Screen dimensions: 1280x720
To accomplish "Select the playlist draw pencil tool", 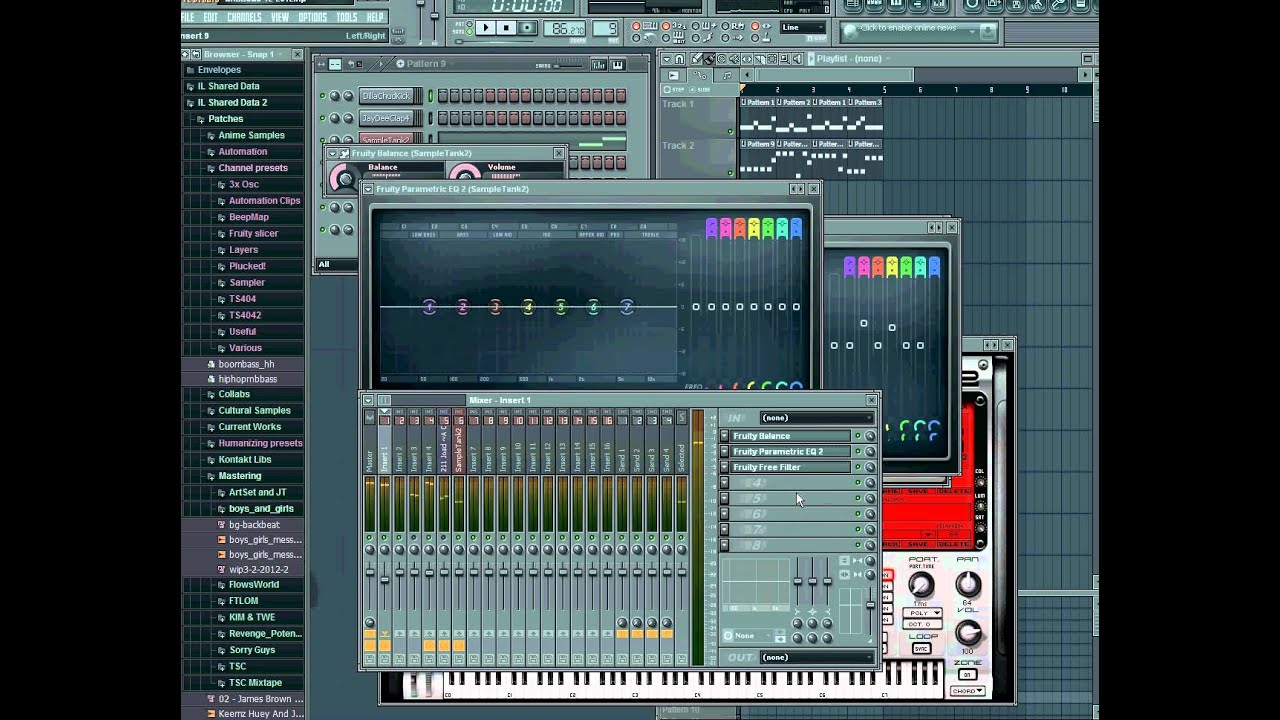I will 697,59.
